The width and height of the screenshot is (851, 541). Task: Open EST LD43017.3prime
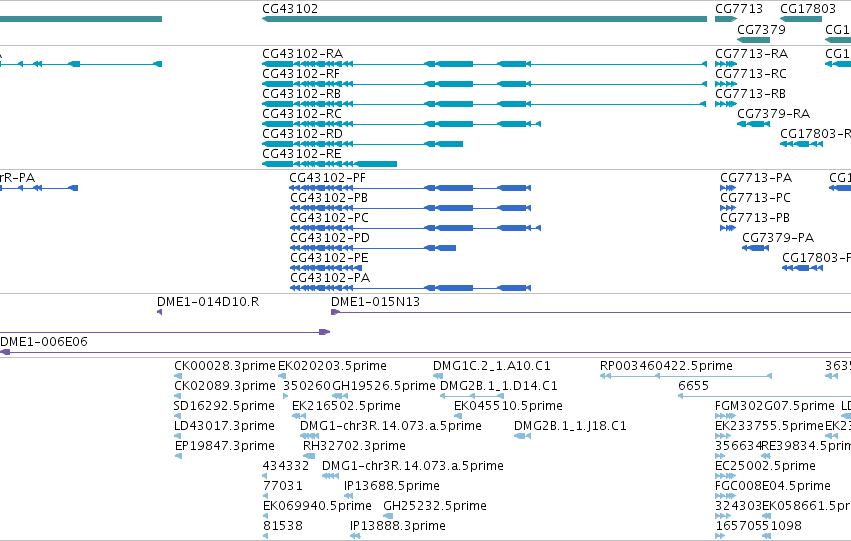point(224,427)
